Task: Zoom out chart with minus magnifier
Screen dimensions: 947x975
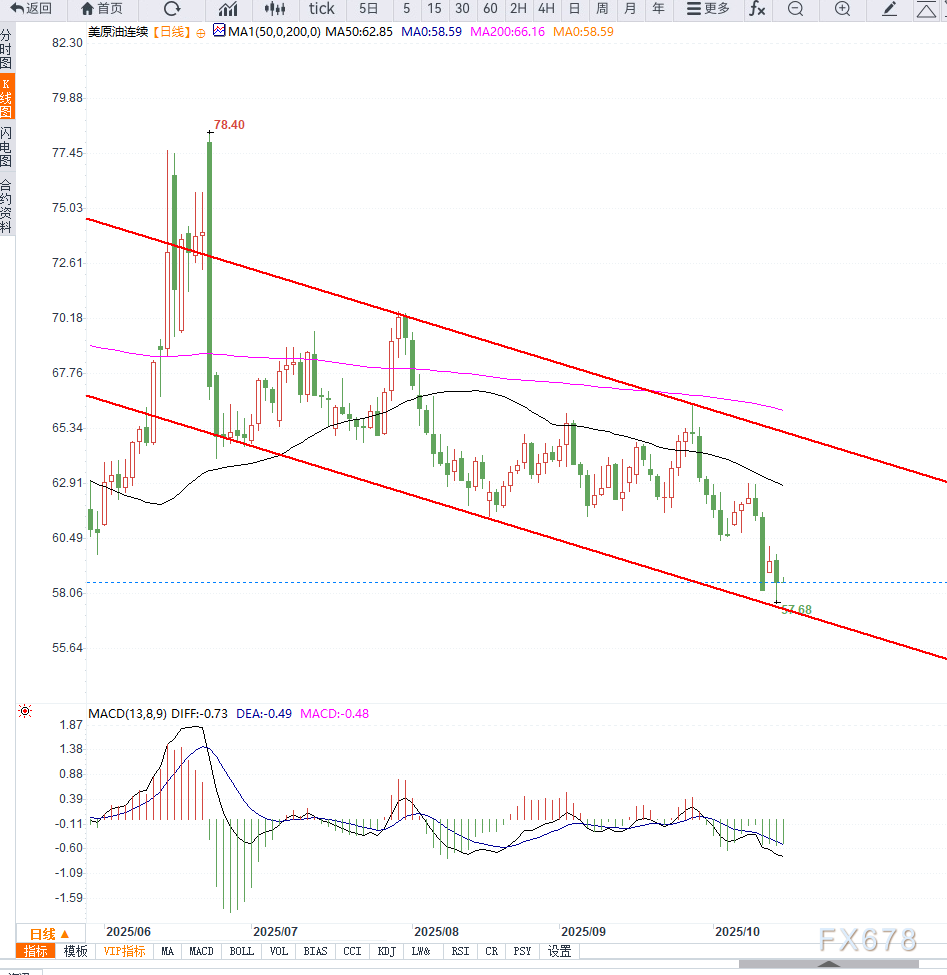Action: pyautogui.click(x=795, y=9)
